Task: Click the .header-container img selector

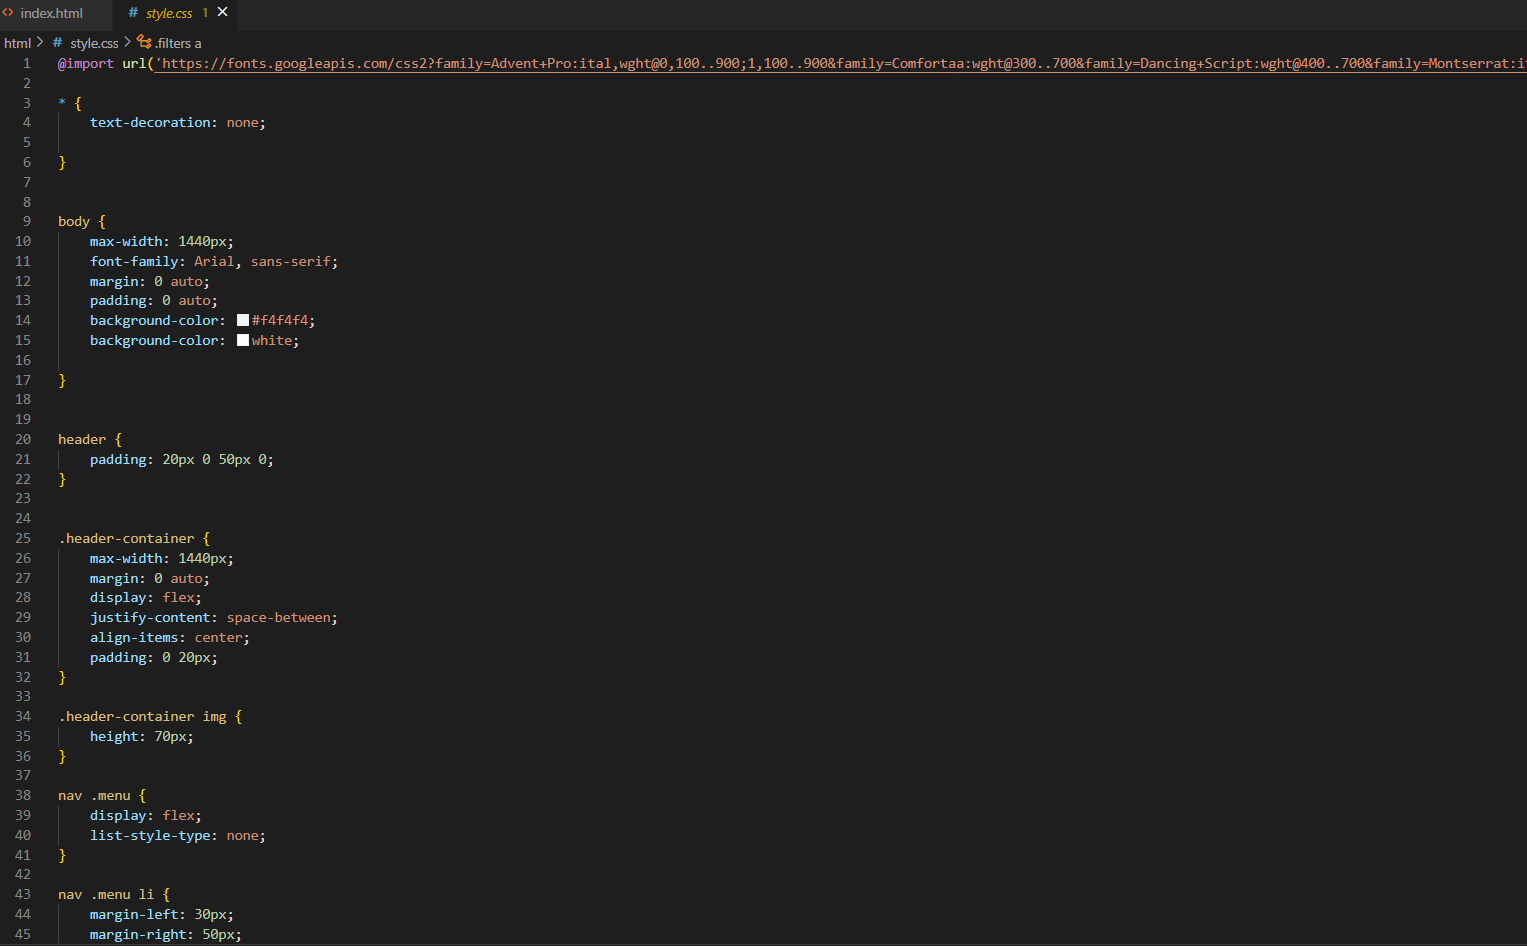Action: click(x=142, y=717)
